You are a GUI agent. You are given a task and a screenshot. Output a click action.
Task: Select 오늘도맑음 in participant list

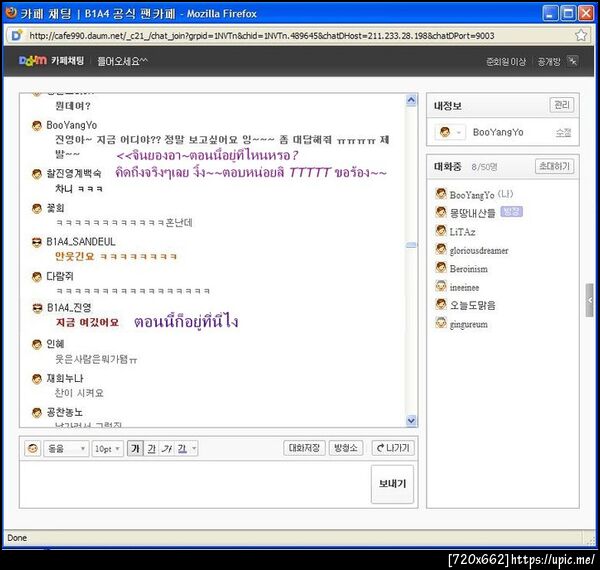[473, 305]
